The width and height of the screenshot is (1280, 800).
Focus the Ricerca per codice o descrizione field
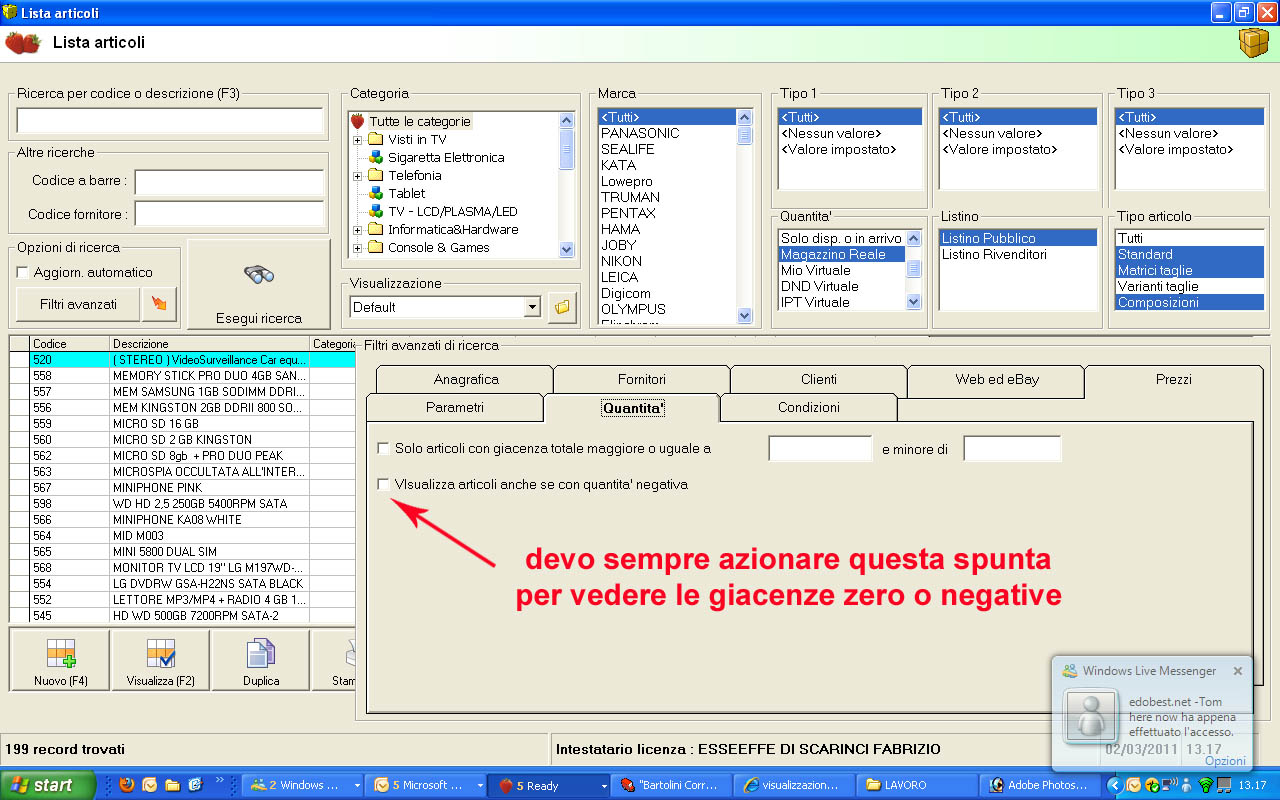tap(170, 121)
